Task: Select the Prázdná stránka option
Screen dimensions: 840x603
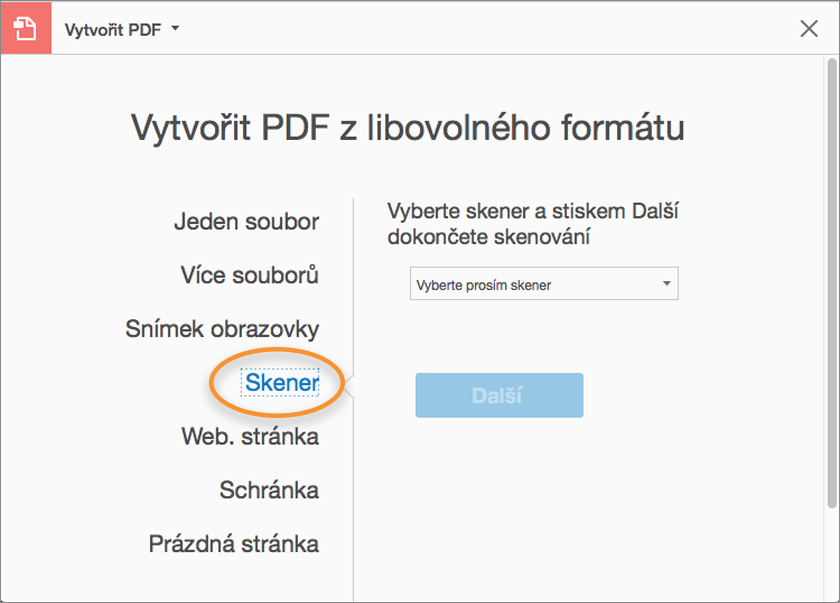Action: 234,544
